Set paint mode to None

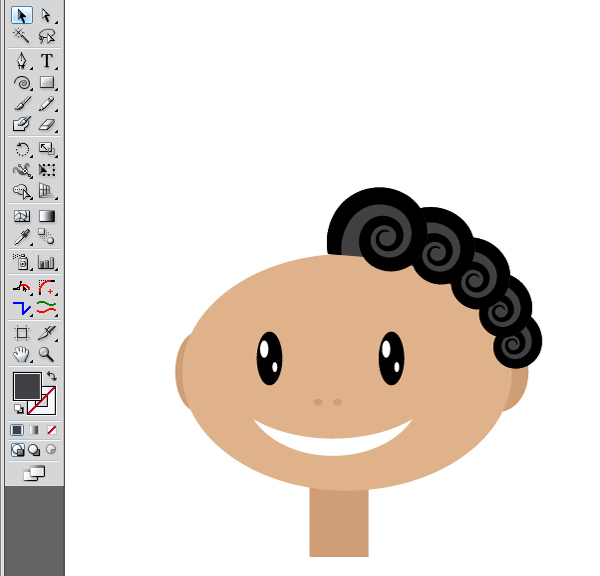click(52, 430)
